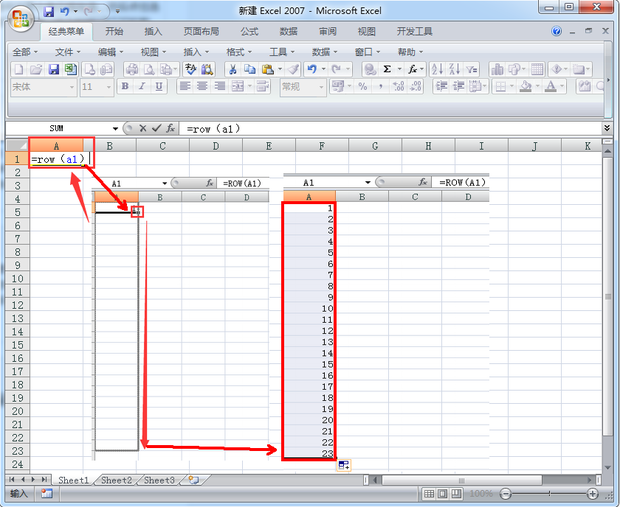Switch to Page Layout view in status bar
This screenshot has width=620, height=507.
pyautogui.click(x=442, y=493)
